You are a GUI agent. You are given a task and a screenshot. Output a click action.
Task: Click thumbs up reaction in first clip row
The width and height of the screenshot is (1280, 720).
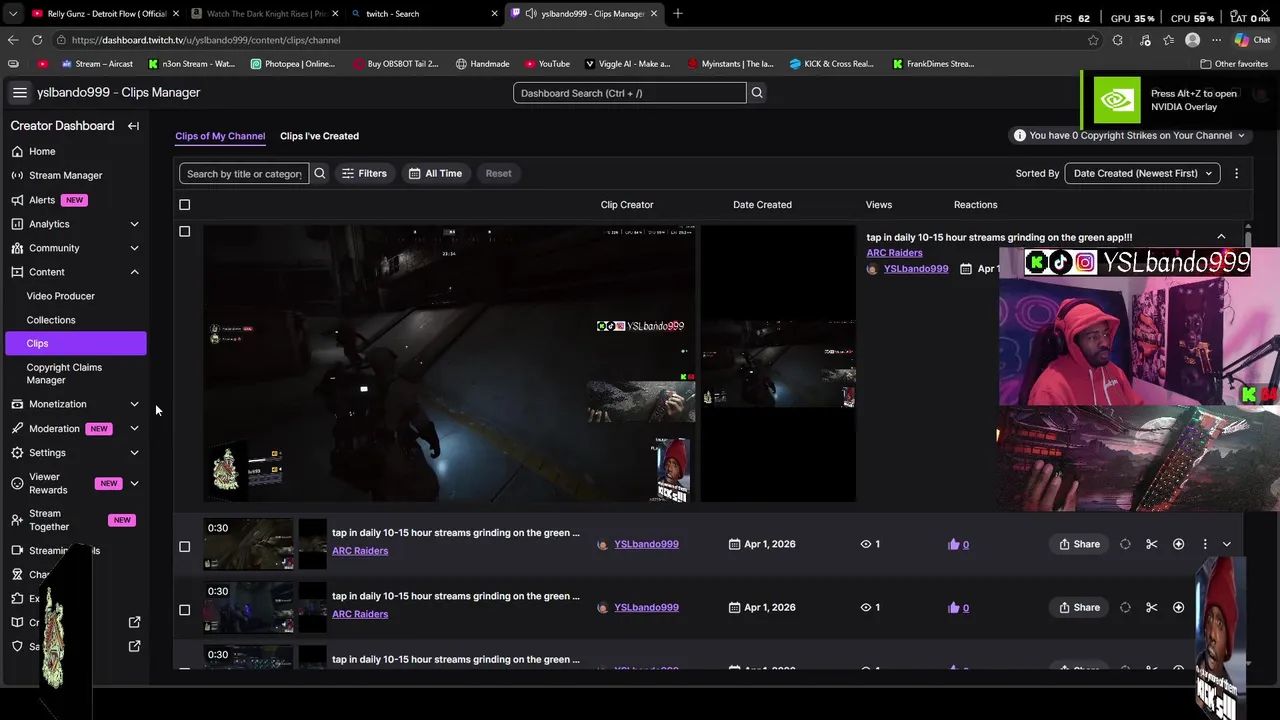pyautogui.click(x=953, y=544)
